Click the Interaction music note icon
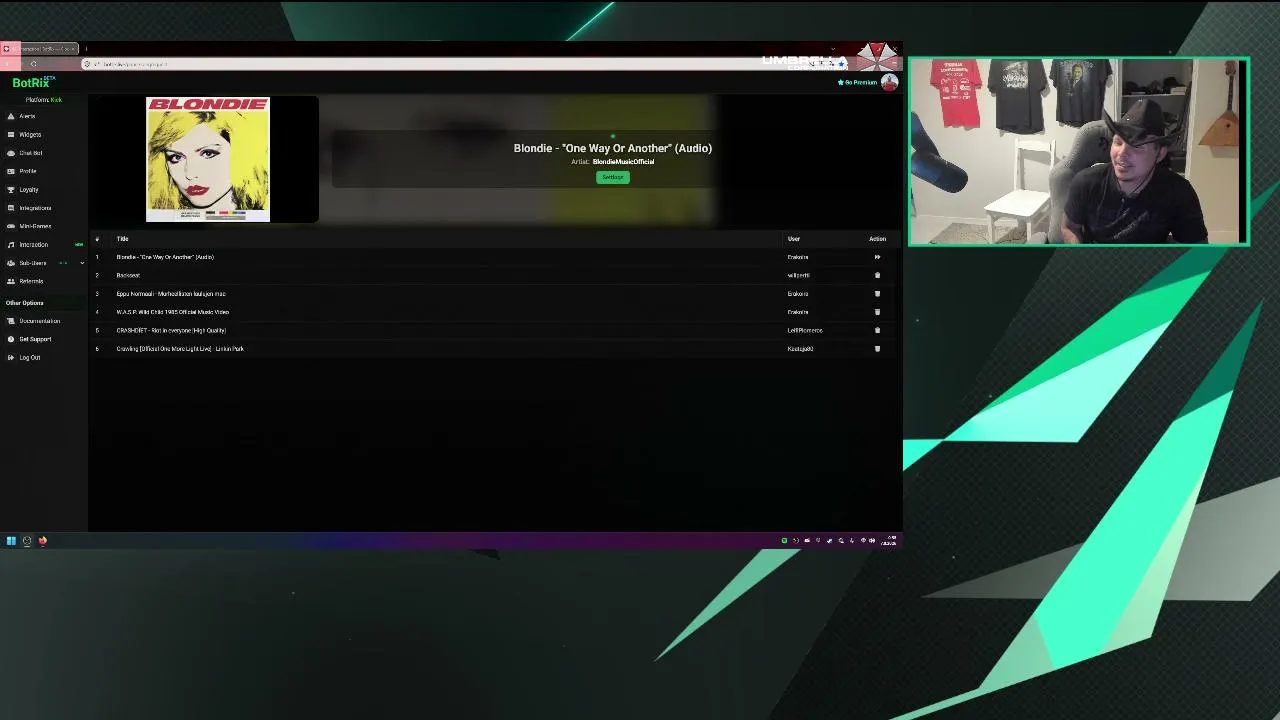This screenshot has height=720, width=1280. [x=11, y=245]
